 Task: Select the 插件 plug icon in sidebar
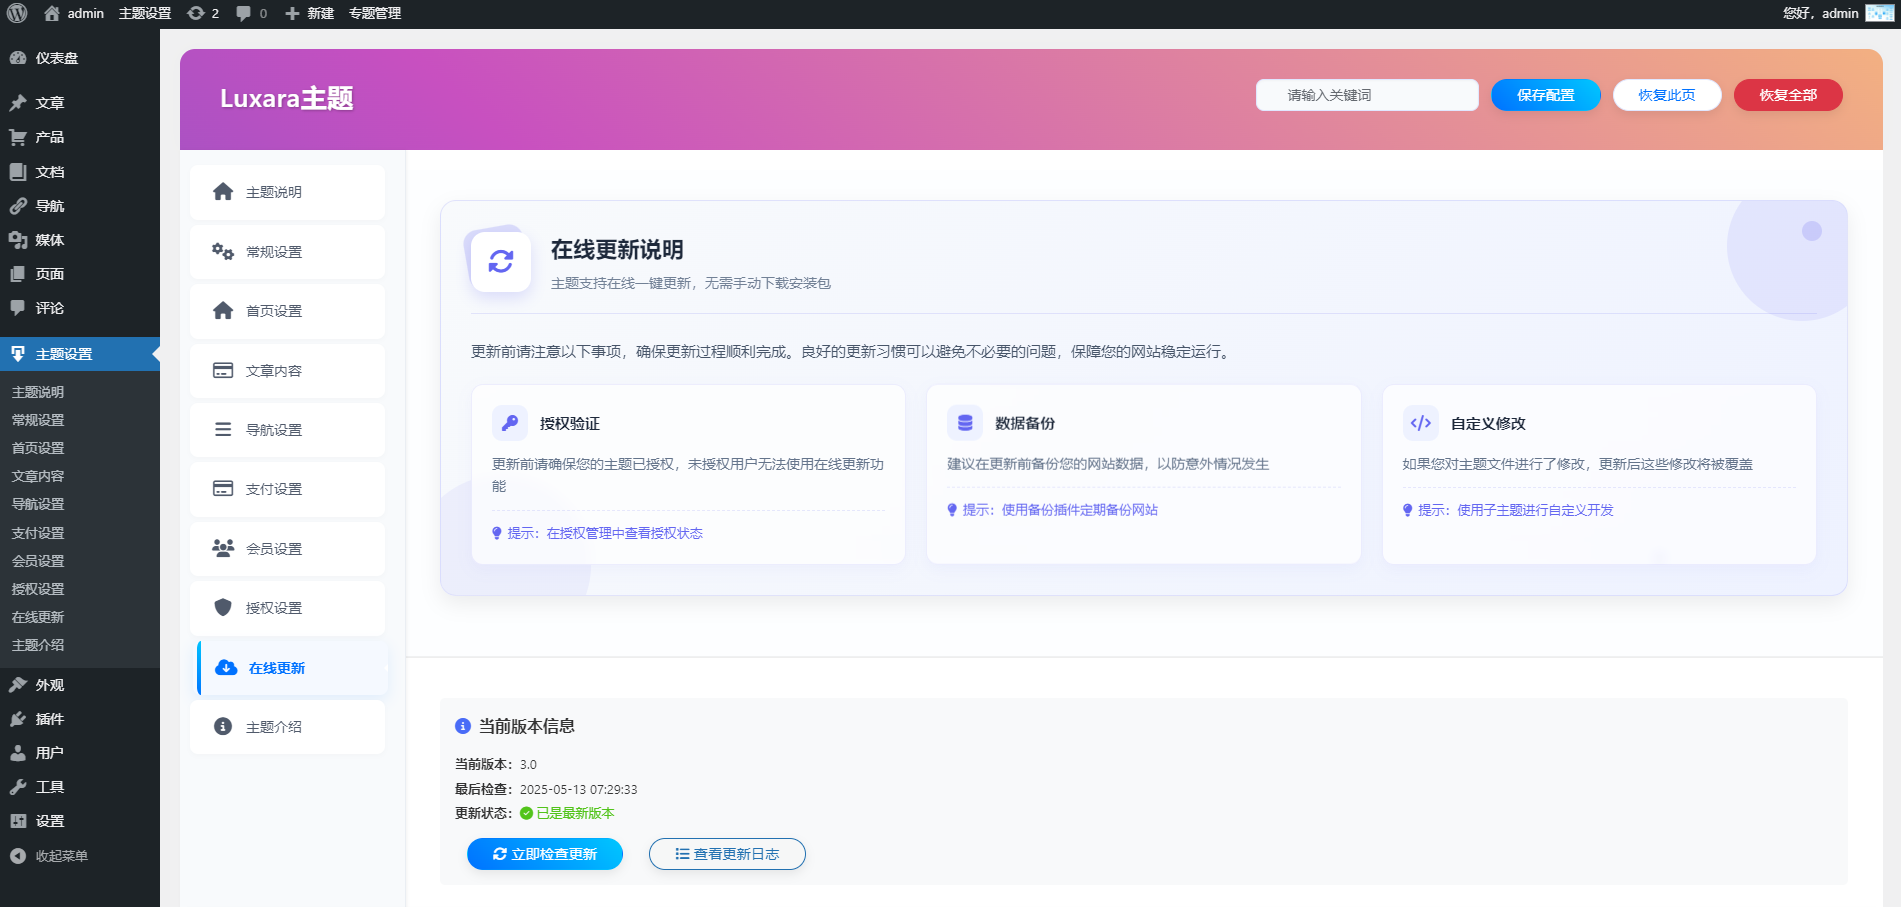pyautogui.click(x=18, y=719)
